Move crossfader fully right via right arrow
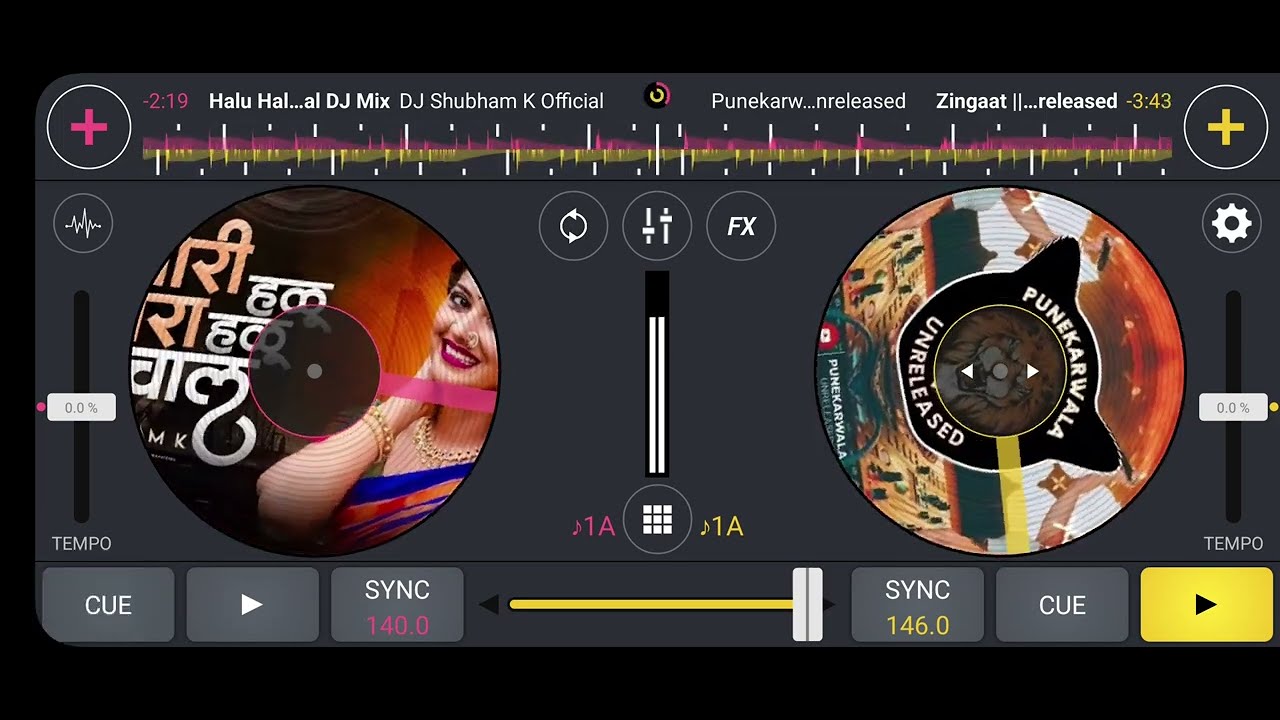 (829, 604)
